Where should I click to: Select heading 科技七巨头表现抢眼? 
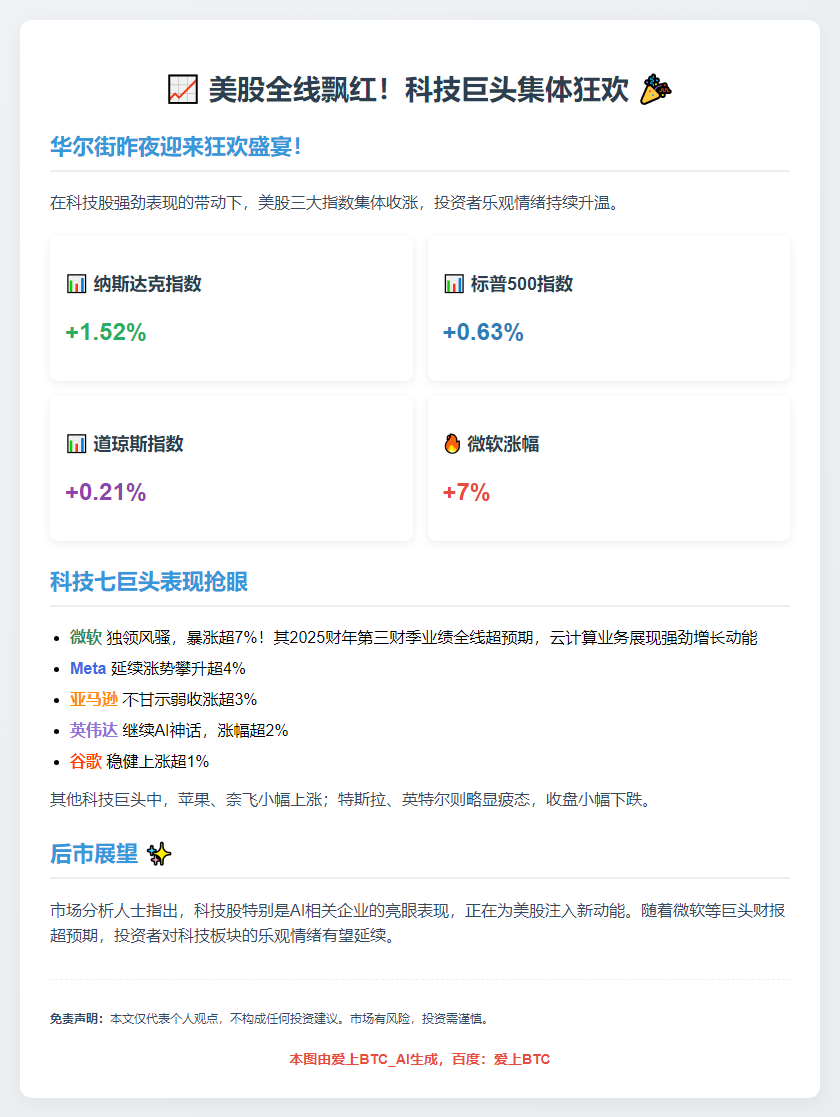click(x=149, y=582)
